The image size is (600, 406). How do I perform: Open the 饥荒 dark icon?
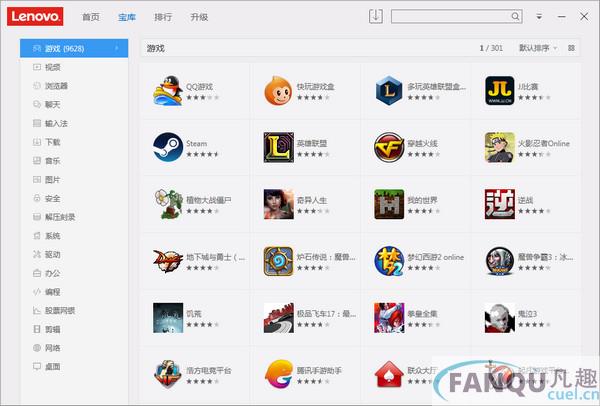point(168,318)
